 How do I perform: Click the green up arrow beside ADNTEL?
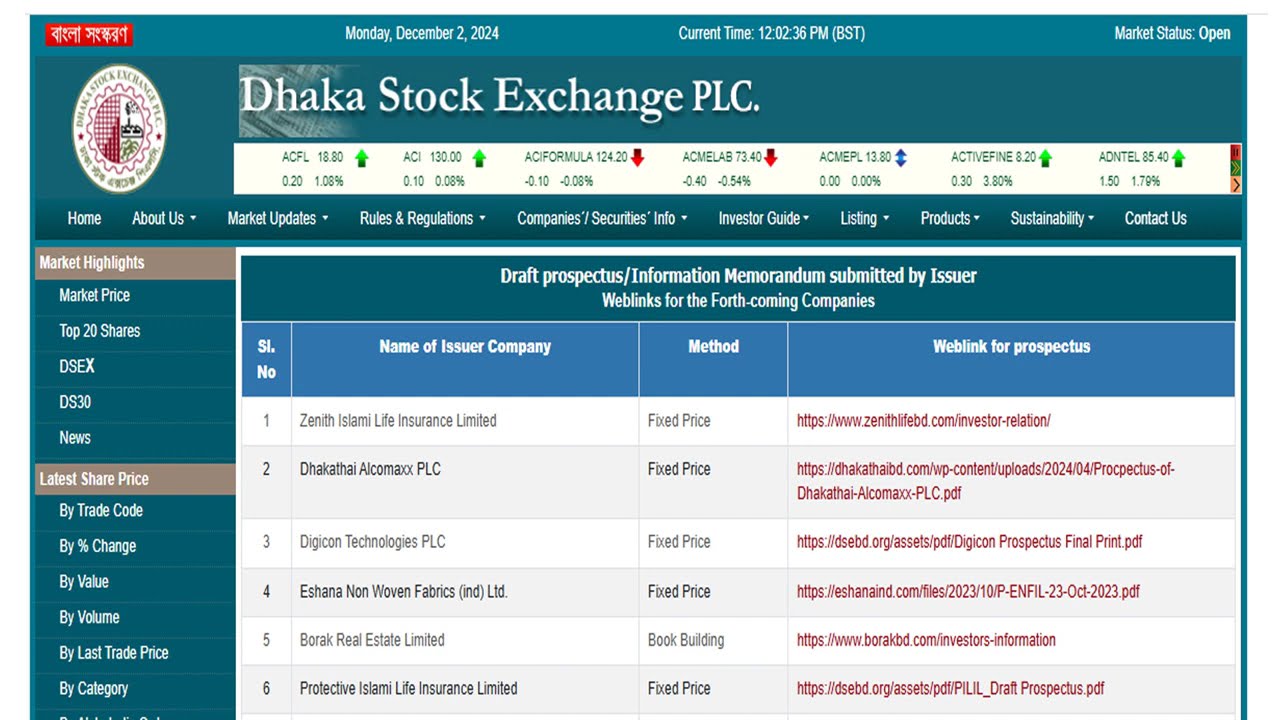(x=1178, y=157)
